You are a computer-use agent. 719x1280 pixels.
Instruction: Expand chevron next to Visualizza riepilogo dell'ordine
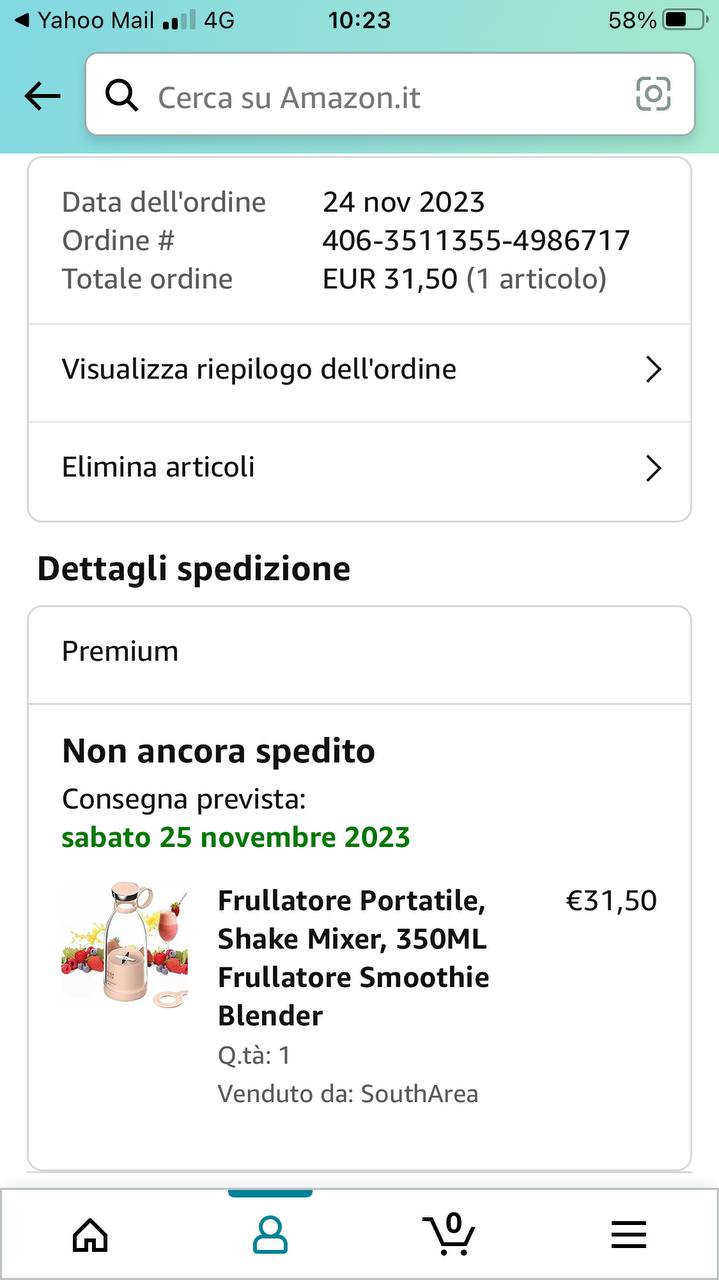tap(654, 370)
